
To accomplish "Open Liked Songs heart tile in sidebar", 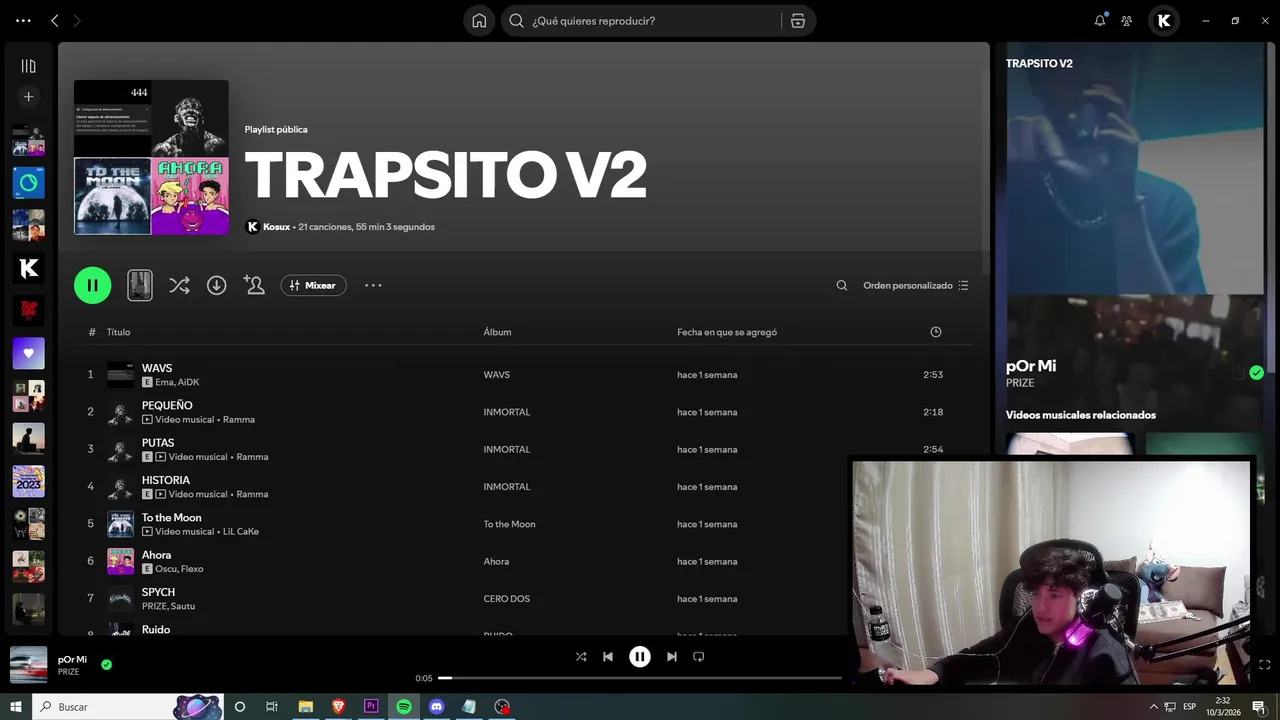I will click(x=28, y=353).
